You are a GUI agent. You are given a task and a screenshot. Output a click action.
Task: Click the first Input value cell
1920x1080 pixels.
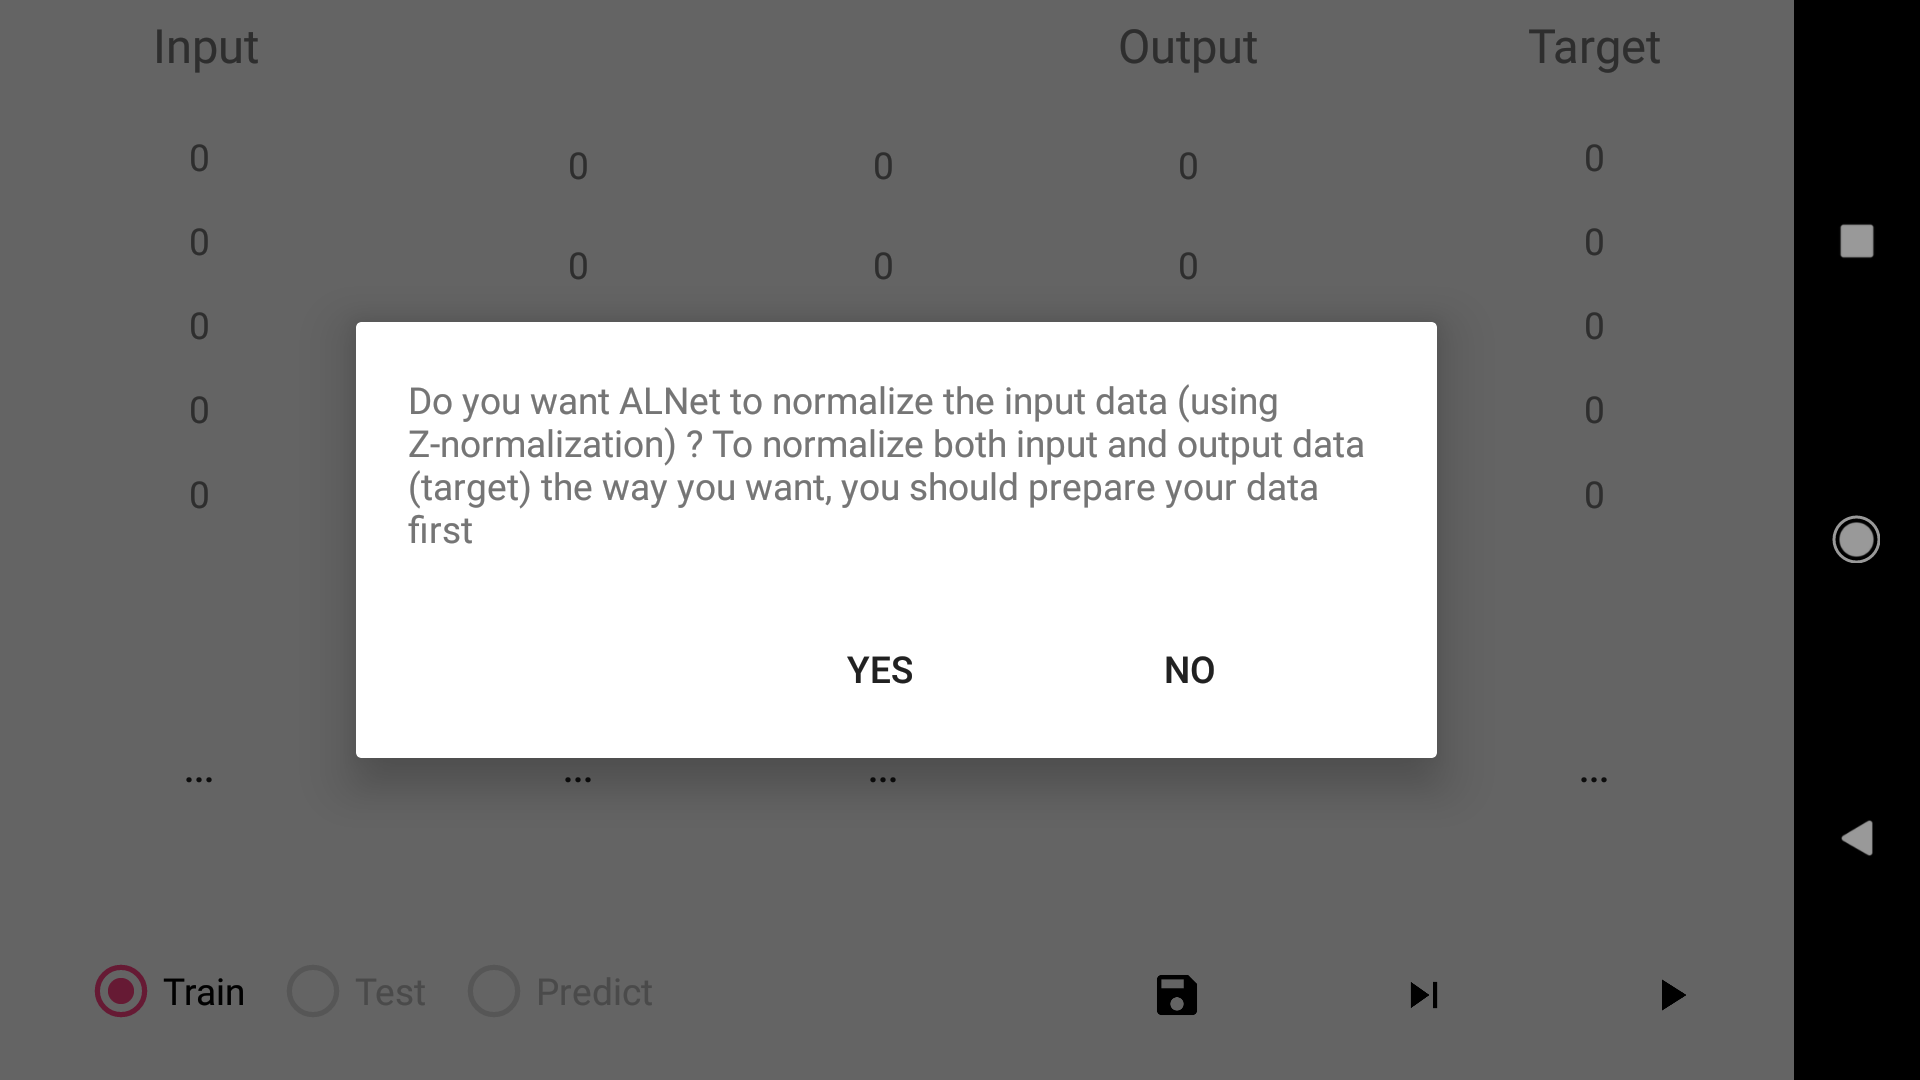(199, 158)
